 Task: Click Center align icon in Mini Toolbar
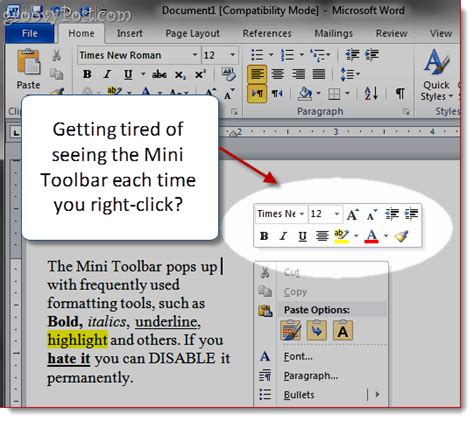pos(322,236)
